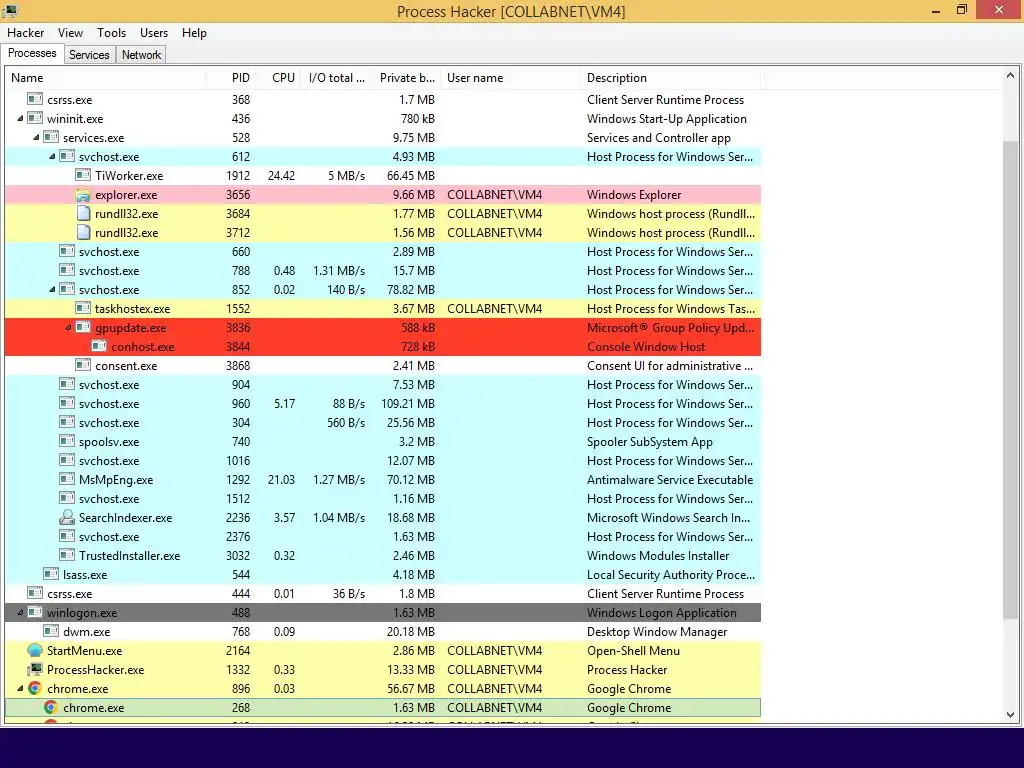The width and height of the screenshot is (1024, 768).
Task: Click the Process Hacker title bar icon
Action: (10, 10)
